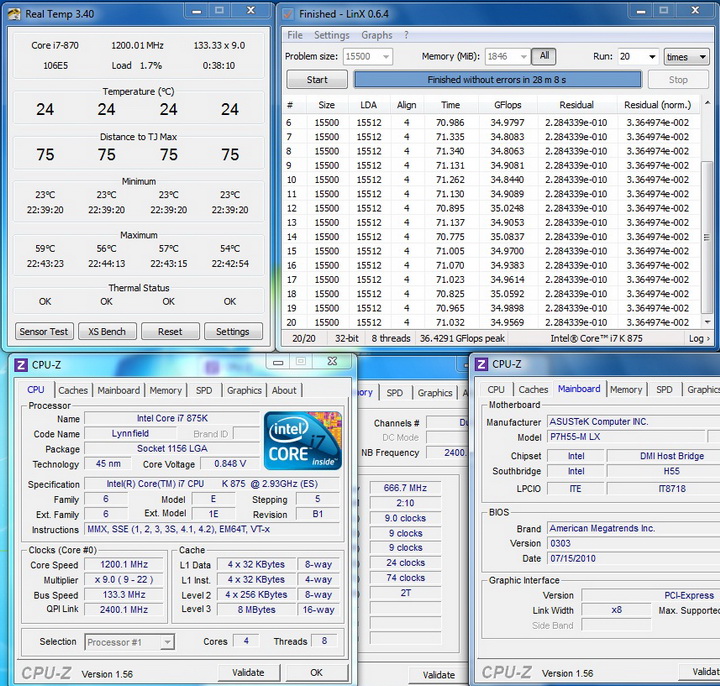This screenshot has height=686, width=720.
Task: Click the Mainboard CPU-Z window Z icon
Action: coord(481,364)
